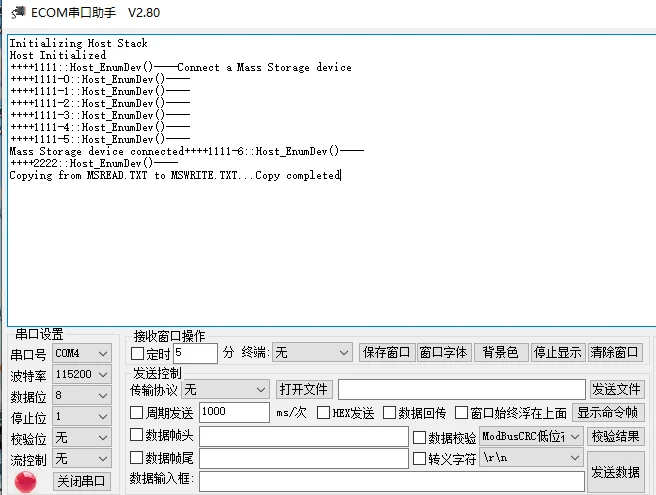The width and height of the screenshot is (656, 495).
Task: Click the 发送数据 send button
Action: [615, 472]
